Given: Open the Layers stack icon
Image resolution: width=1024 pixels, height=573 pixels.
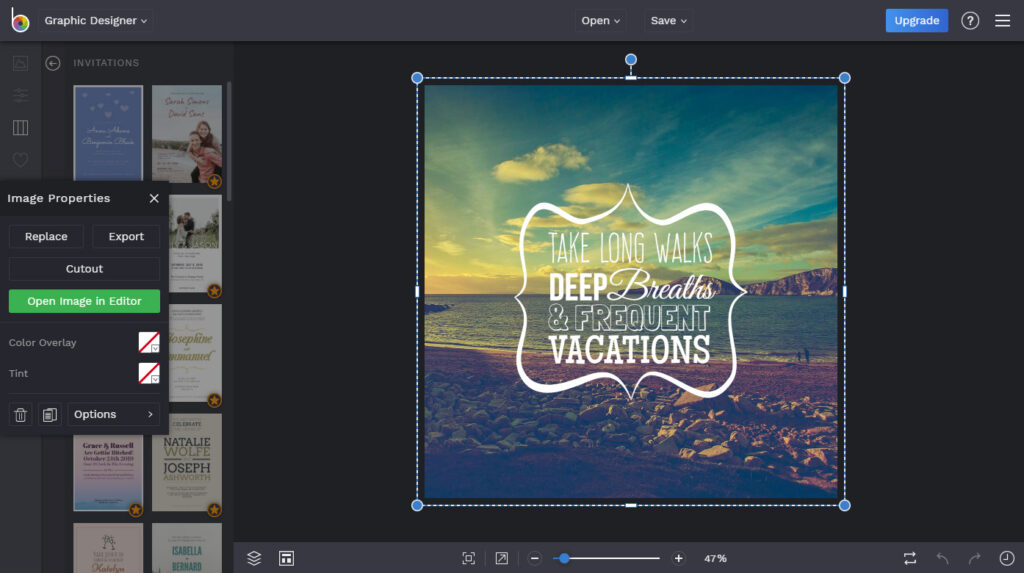Looking at the screenshot, I should click(x=254, y=558).
